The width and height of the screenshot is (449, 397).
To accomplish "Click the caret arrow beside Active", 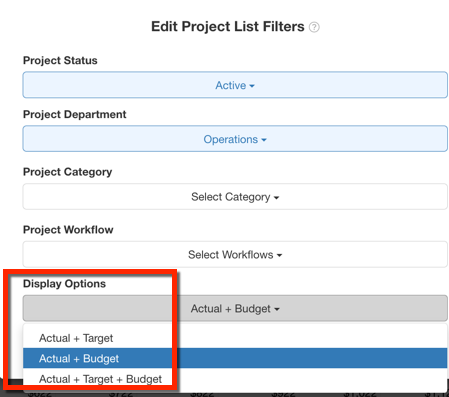I will coord(252,86).
